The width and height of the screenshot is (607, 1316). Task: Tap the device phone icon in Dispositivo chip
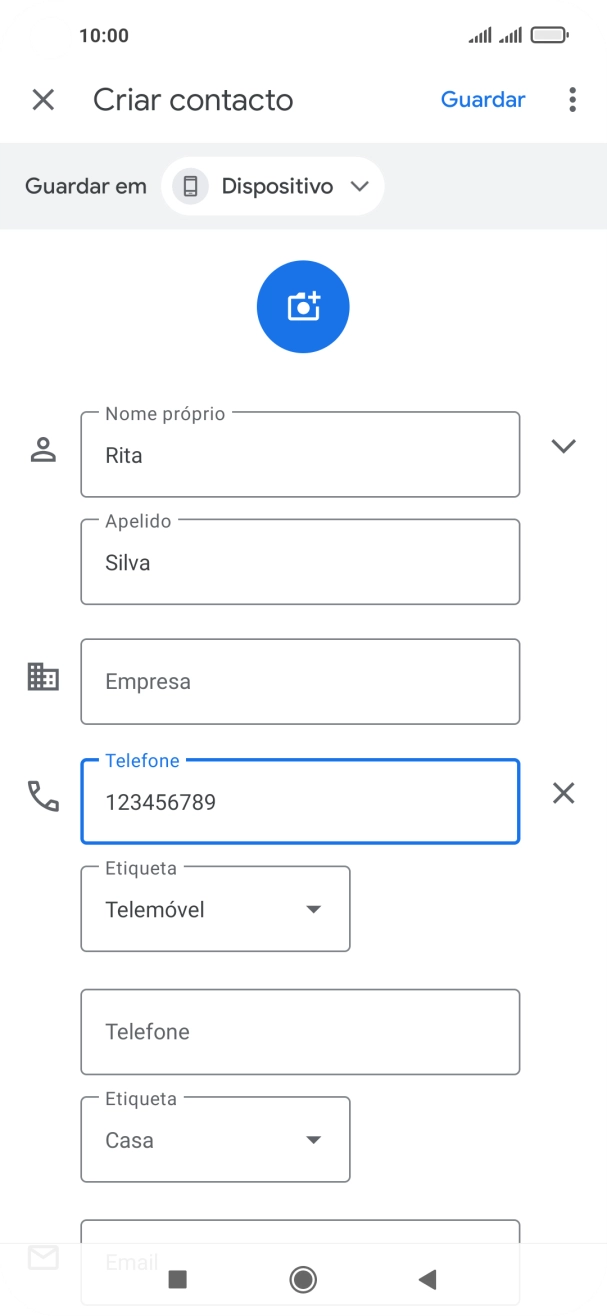pyautogui.click(x=189, y=186)
